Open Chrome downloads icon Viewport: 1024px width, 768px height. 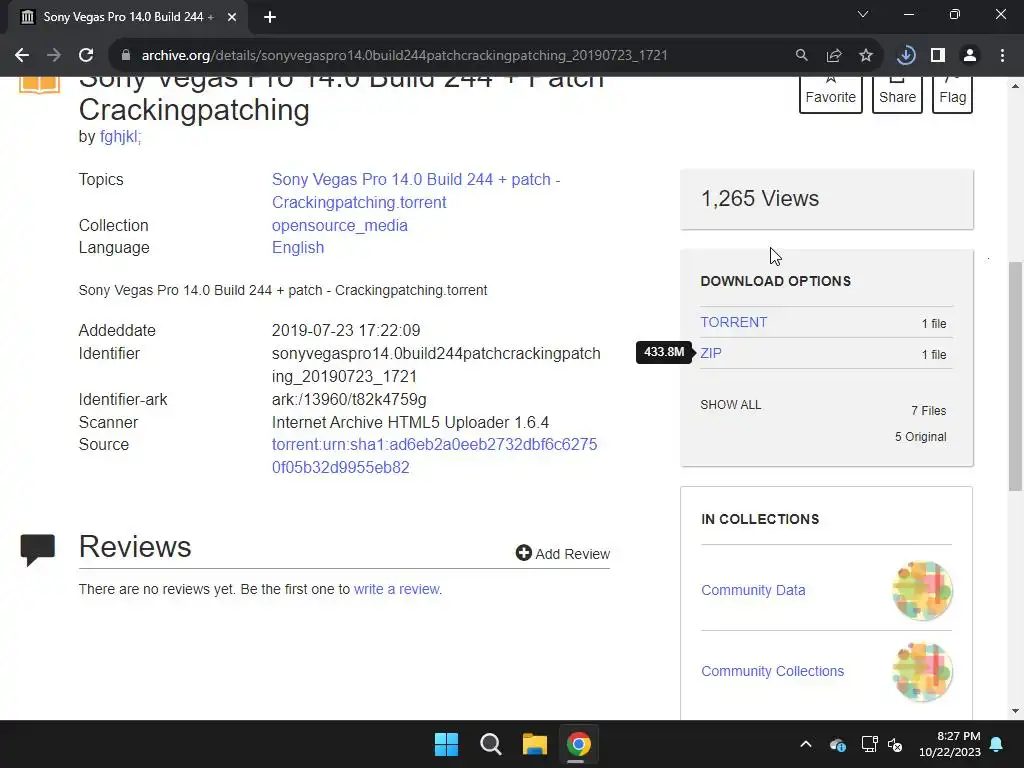pos(906,56)
